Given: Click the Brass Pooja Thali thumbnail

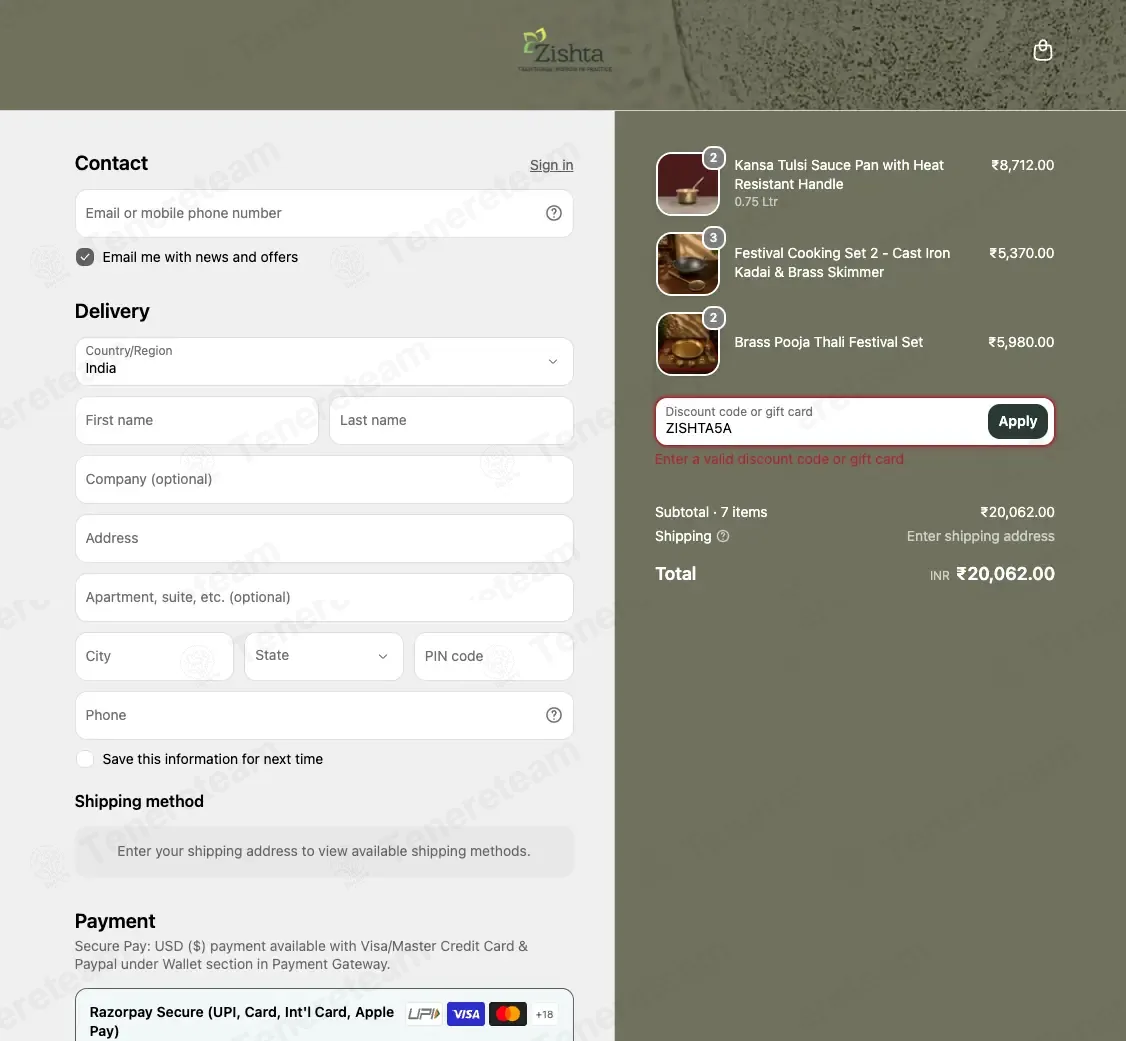Looking at the screenshot, I should point(687,343).
